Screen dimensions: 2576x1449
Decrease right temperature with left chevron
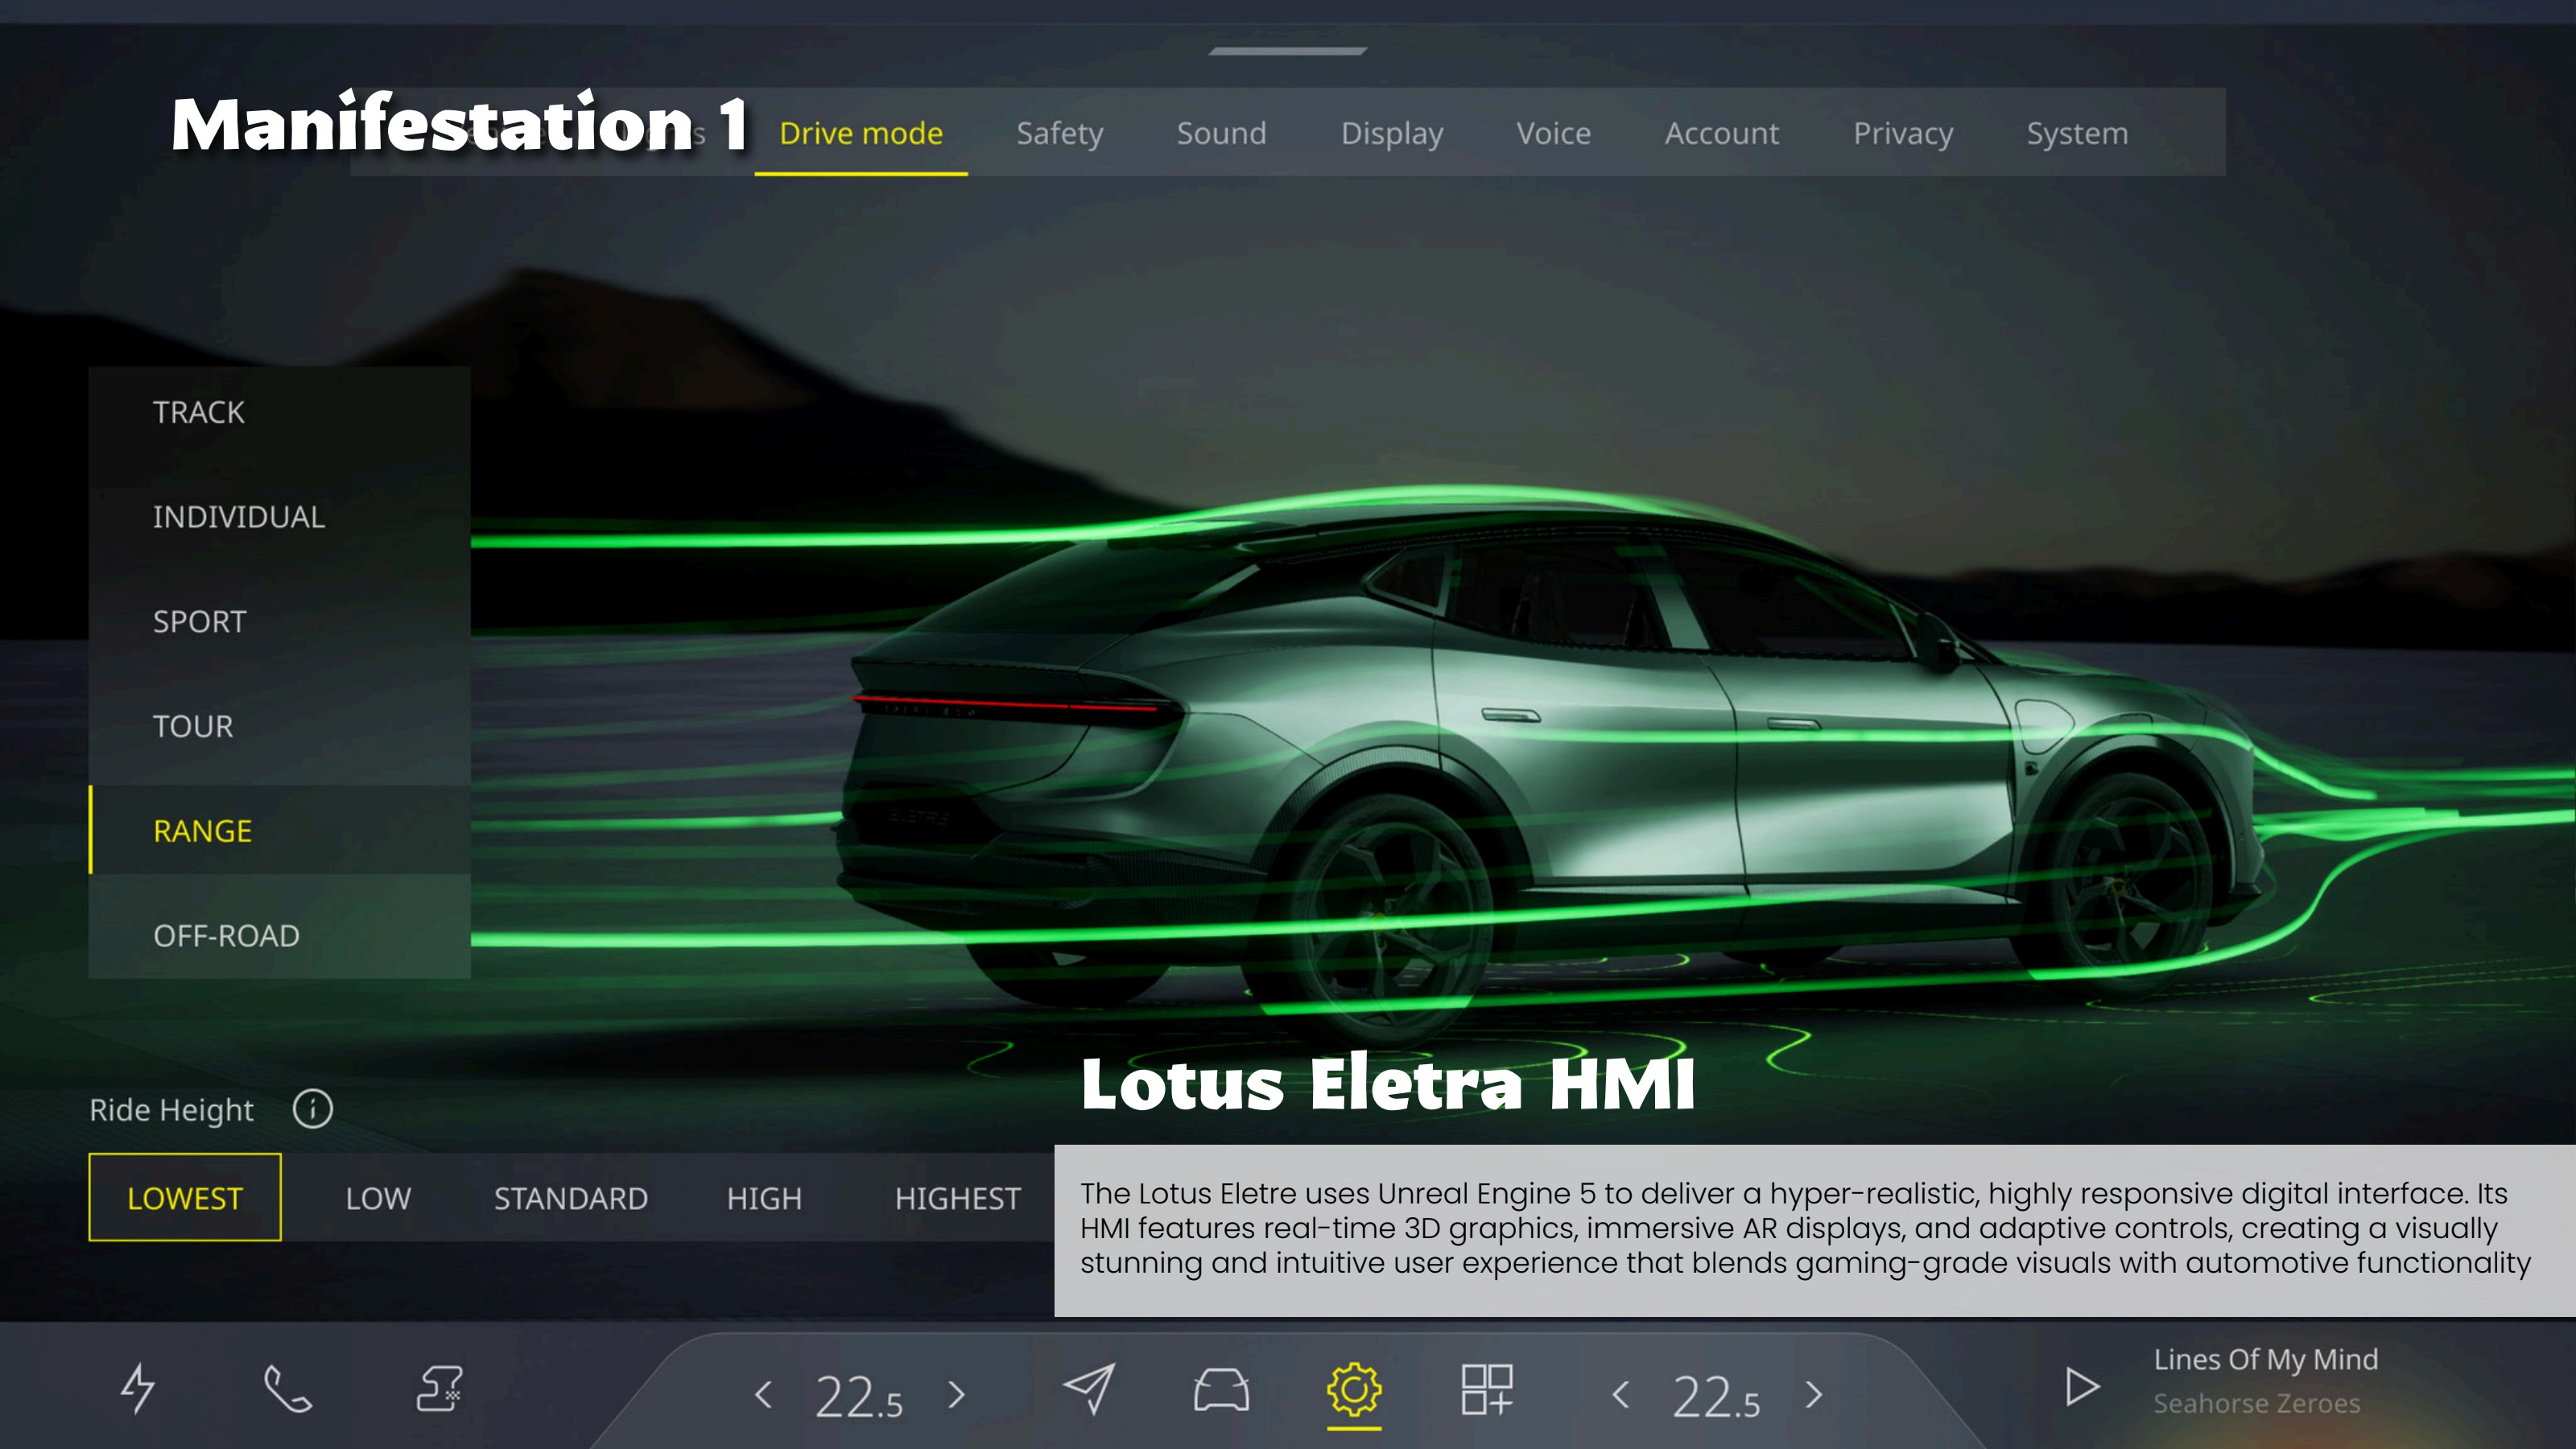click(1622, 1395)
